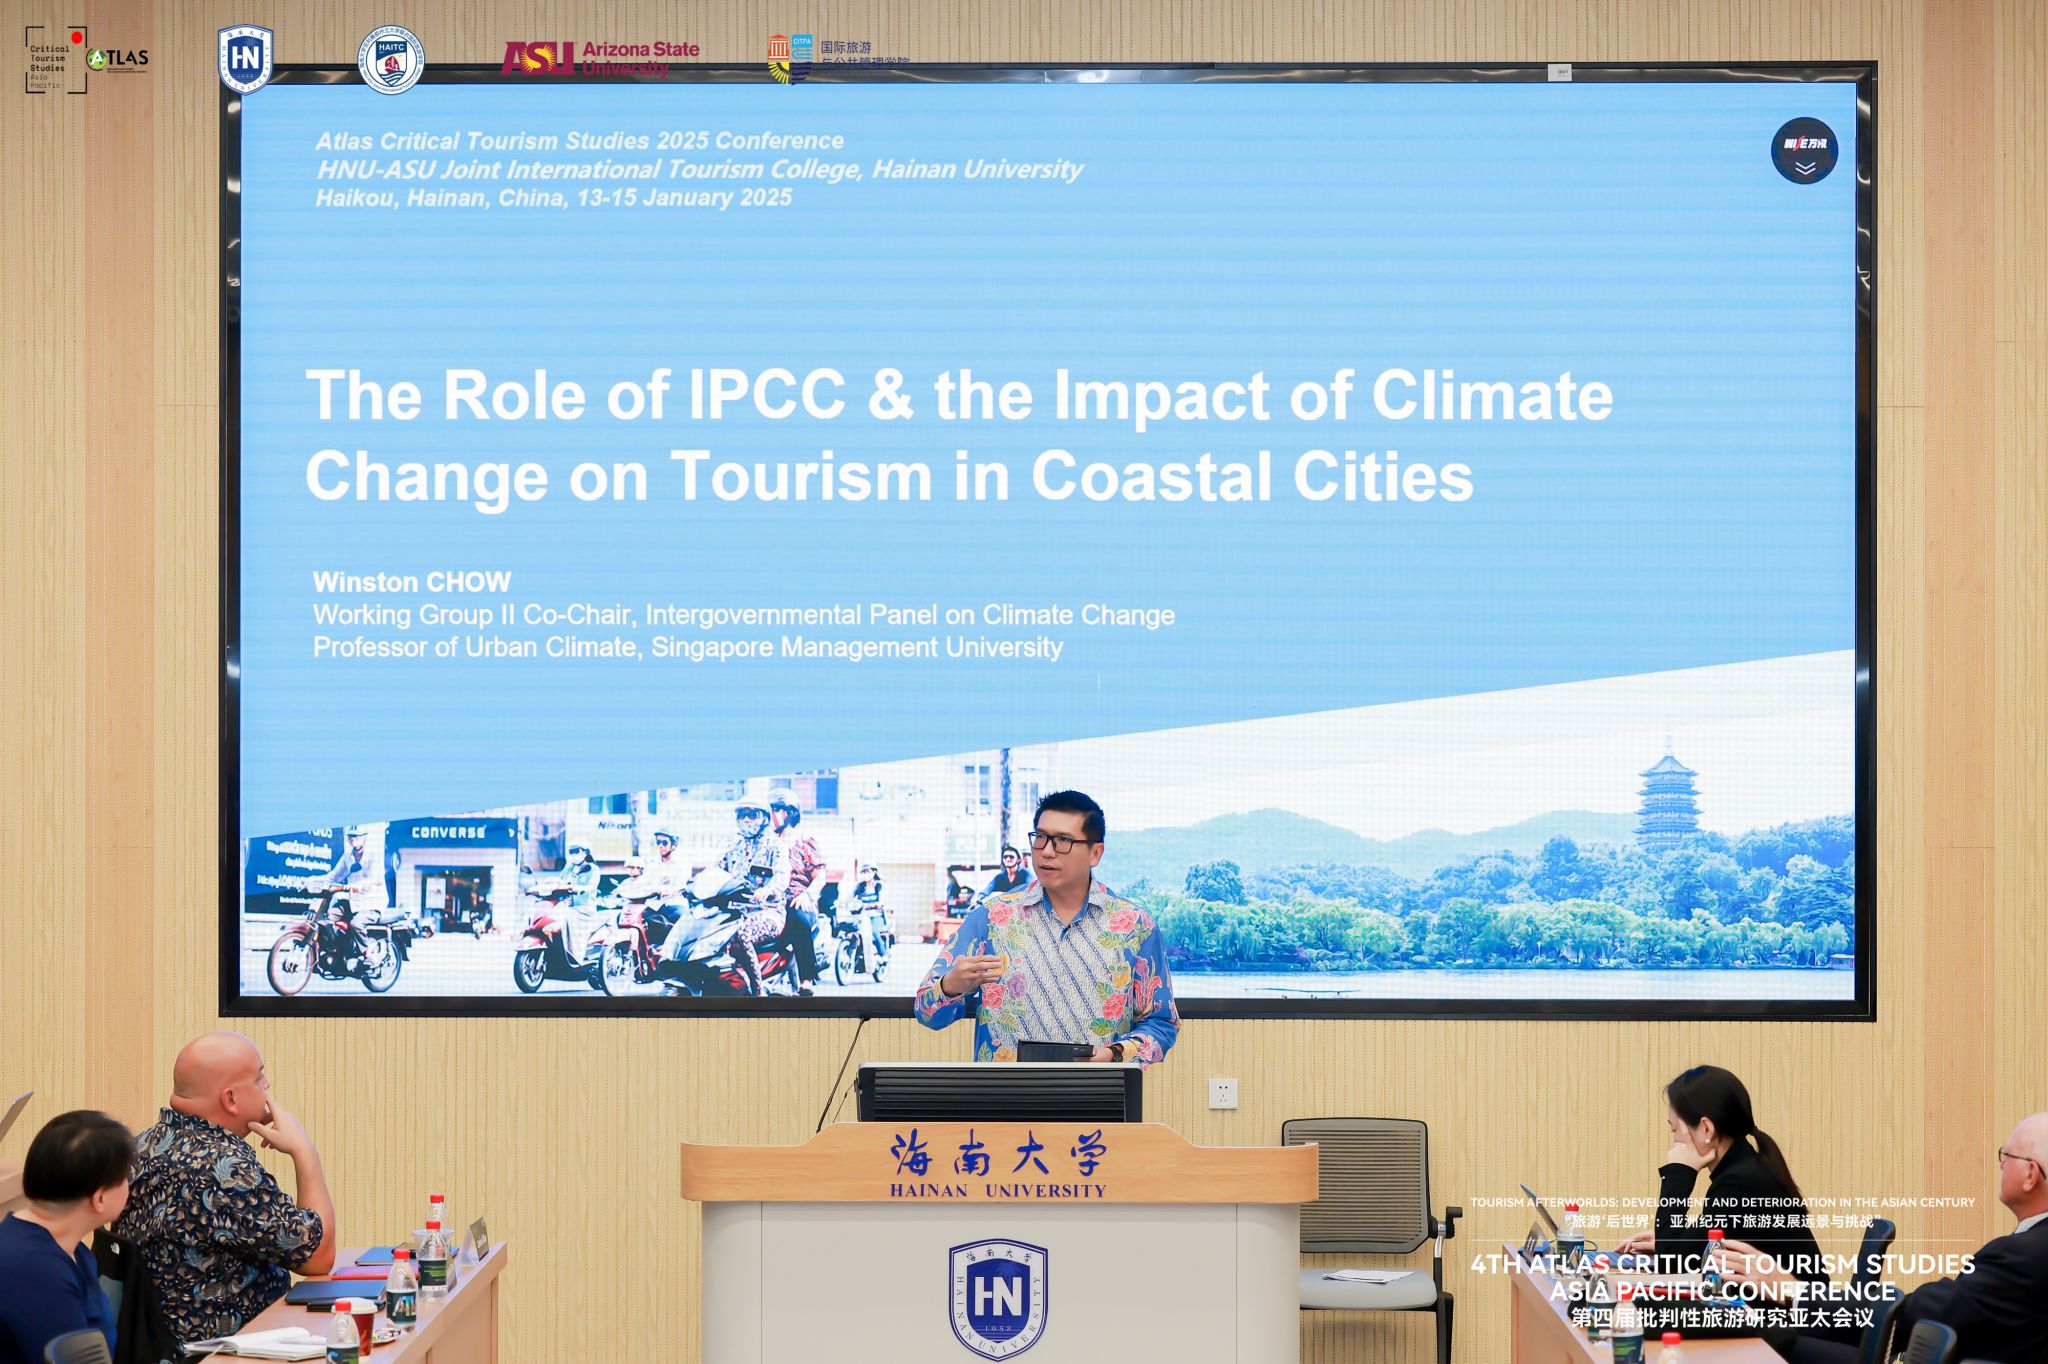Click the HN shield emblem on the podium
The image size is (2048, 1364).
click(x=997, y=1299)
